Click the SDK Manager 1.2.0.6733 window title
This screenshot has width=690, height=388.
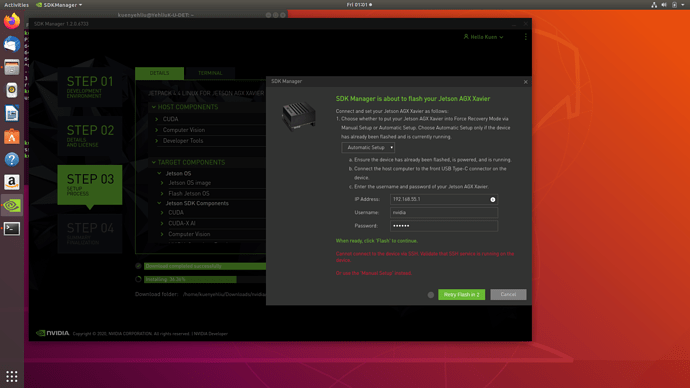(61, 24)
